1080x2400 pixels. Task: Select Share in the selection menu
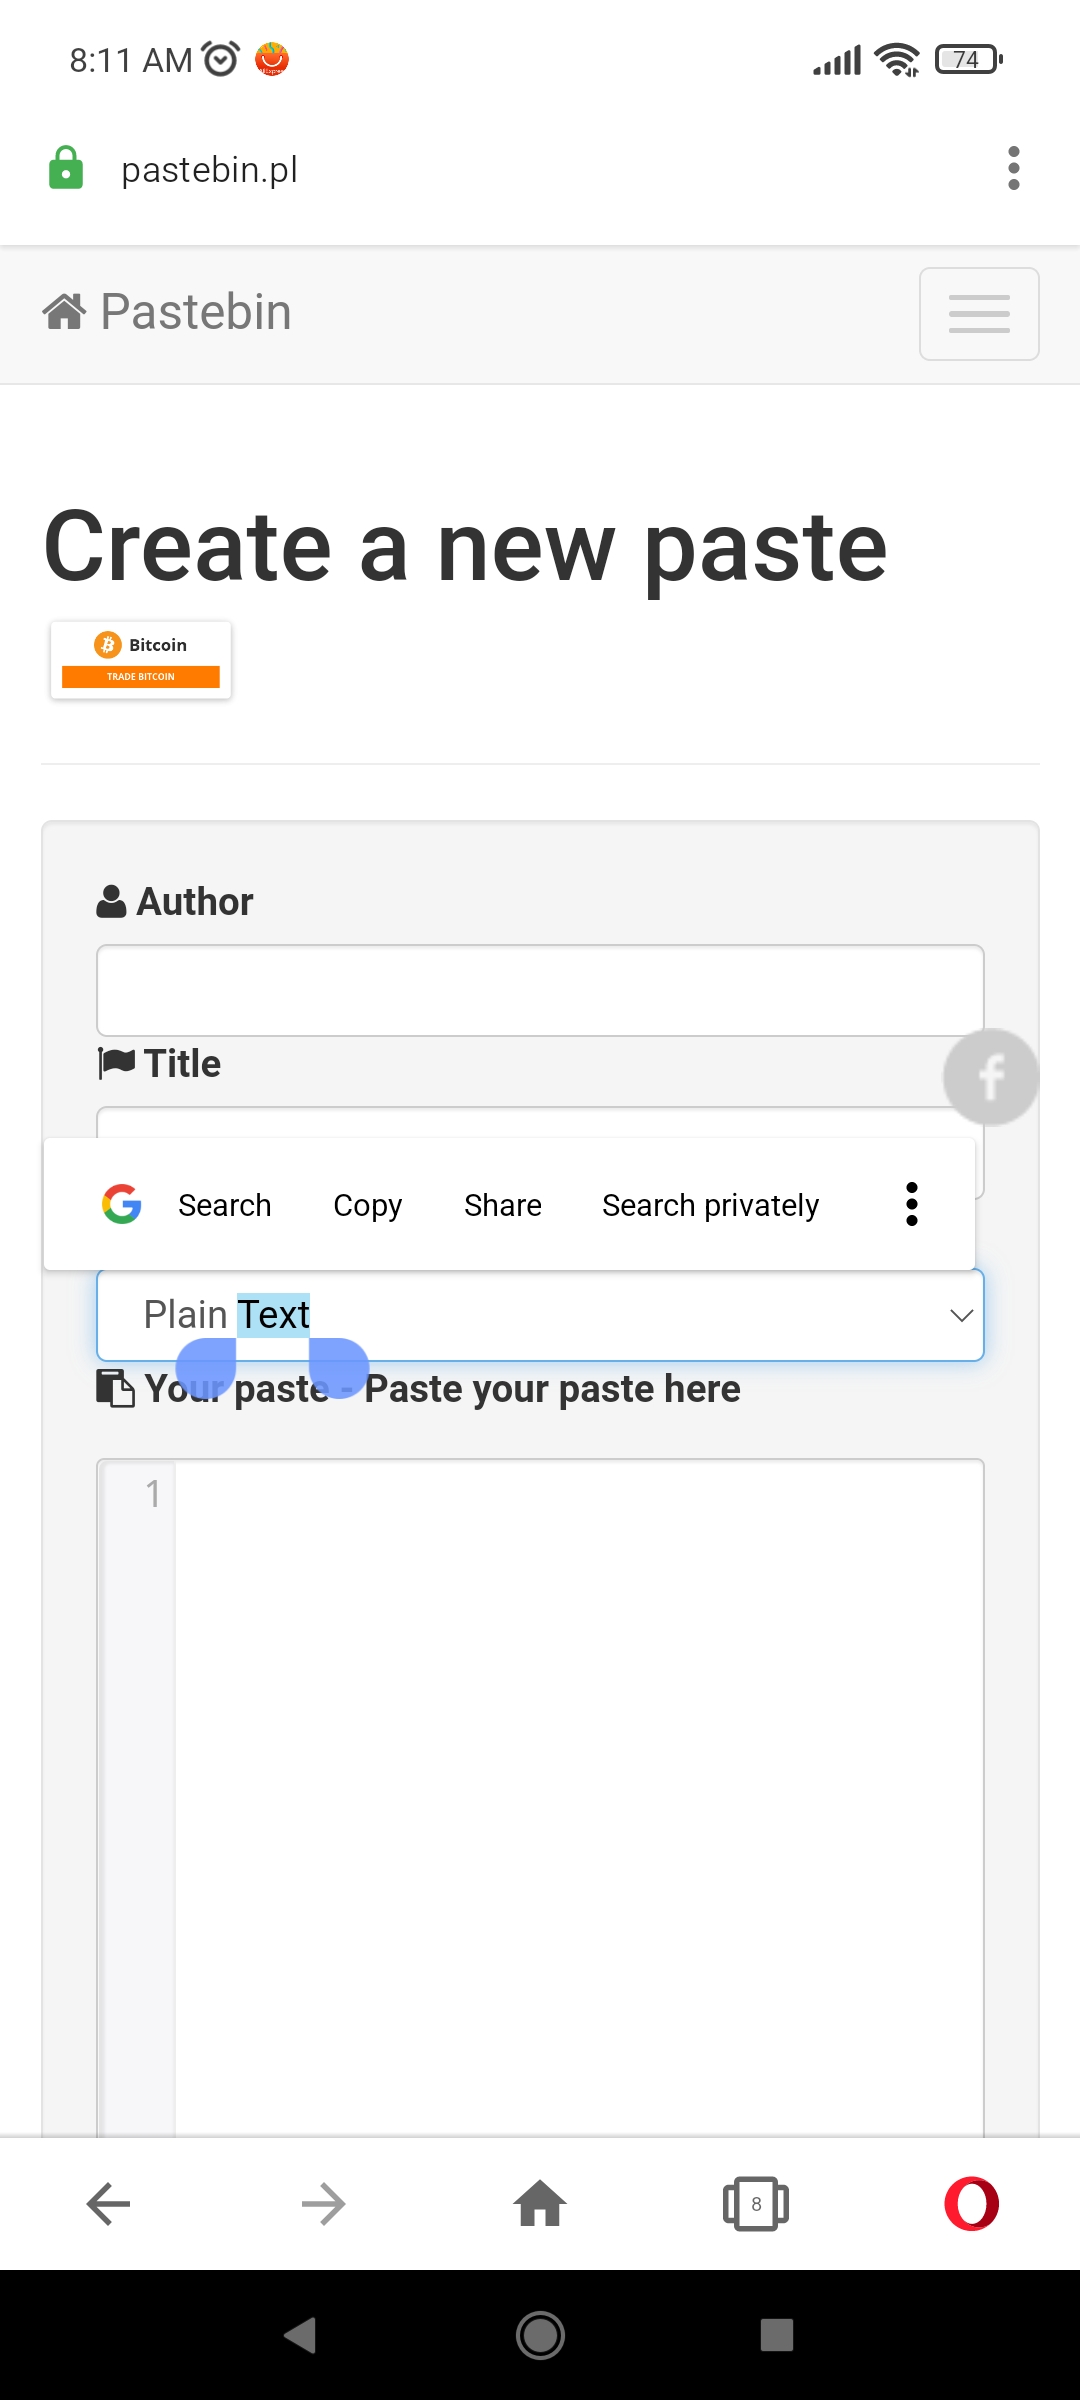(502, 1205)
